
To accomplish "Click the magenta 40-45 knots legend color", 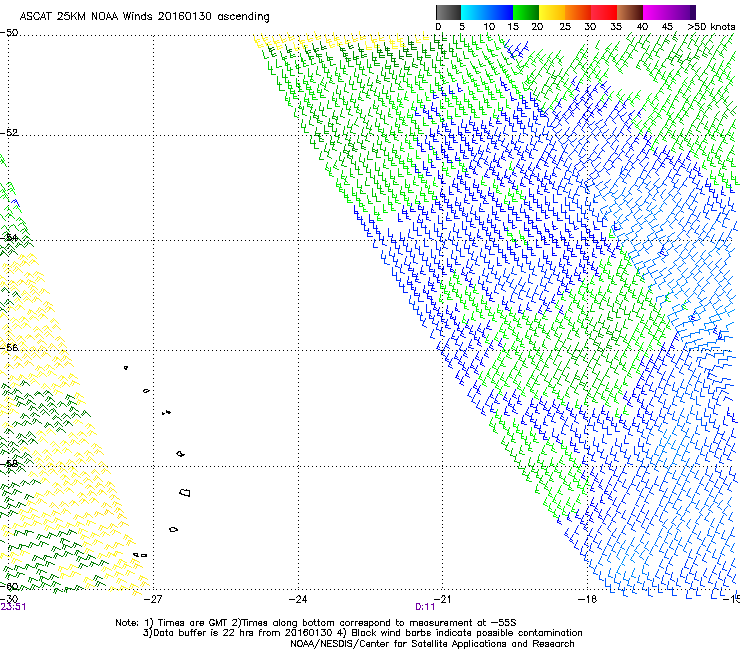I will click(x=656, y=12).
